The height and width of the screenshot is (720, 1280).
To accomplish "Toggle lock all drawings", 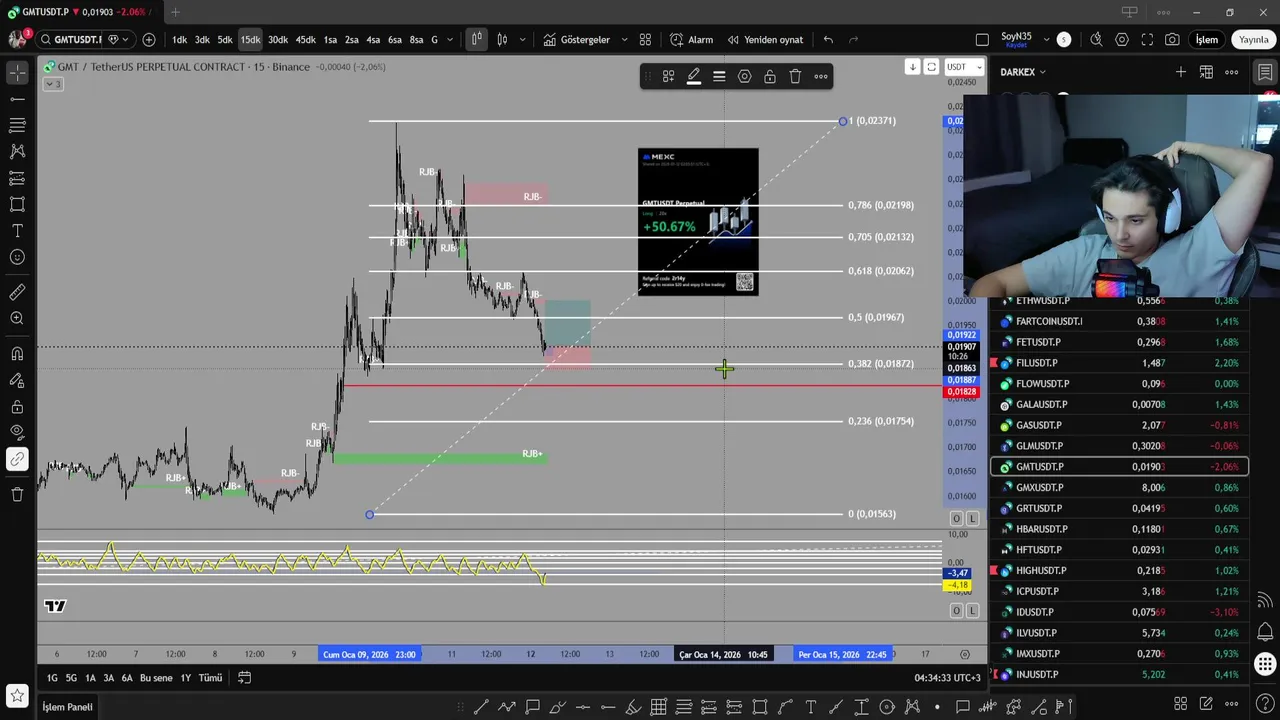I will [17, 407].
